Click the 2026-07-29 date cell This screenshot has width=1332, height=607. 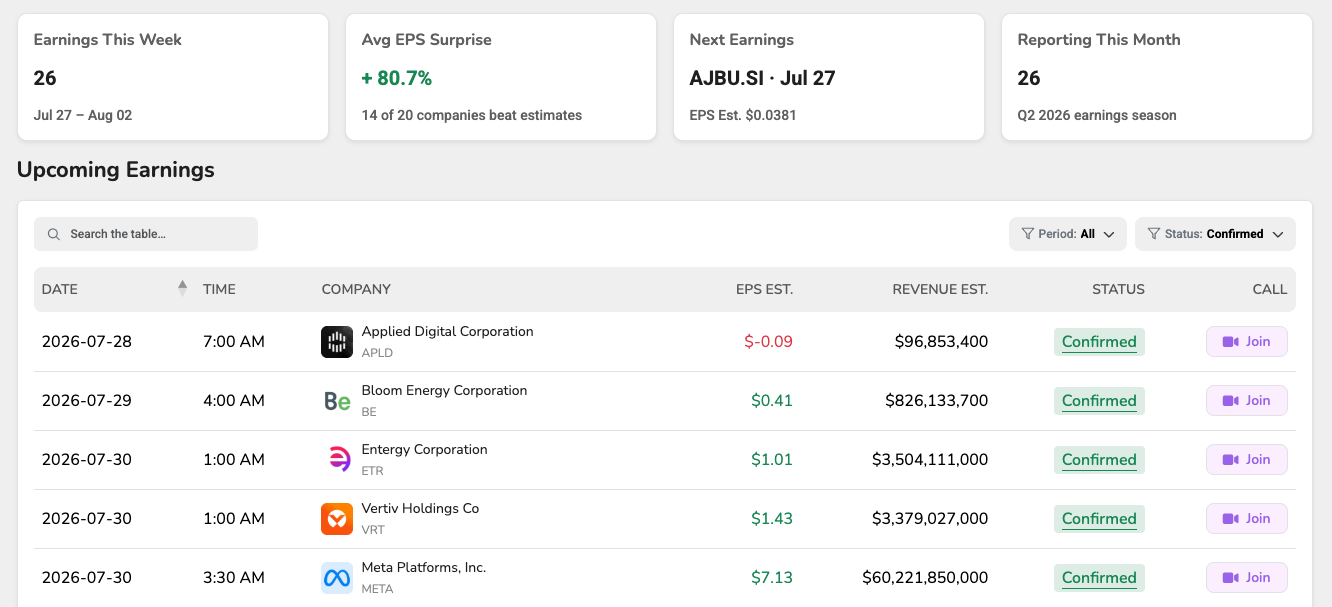[x=87, y=401]
